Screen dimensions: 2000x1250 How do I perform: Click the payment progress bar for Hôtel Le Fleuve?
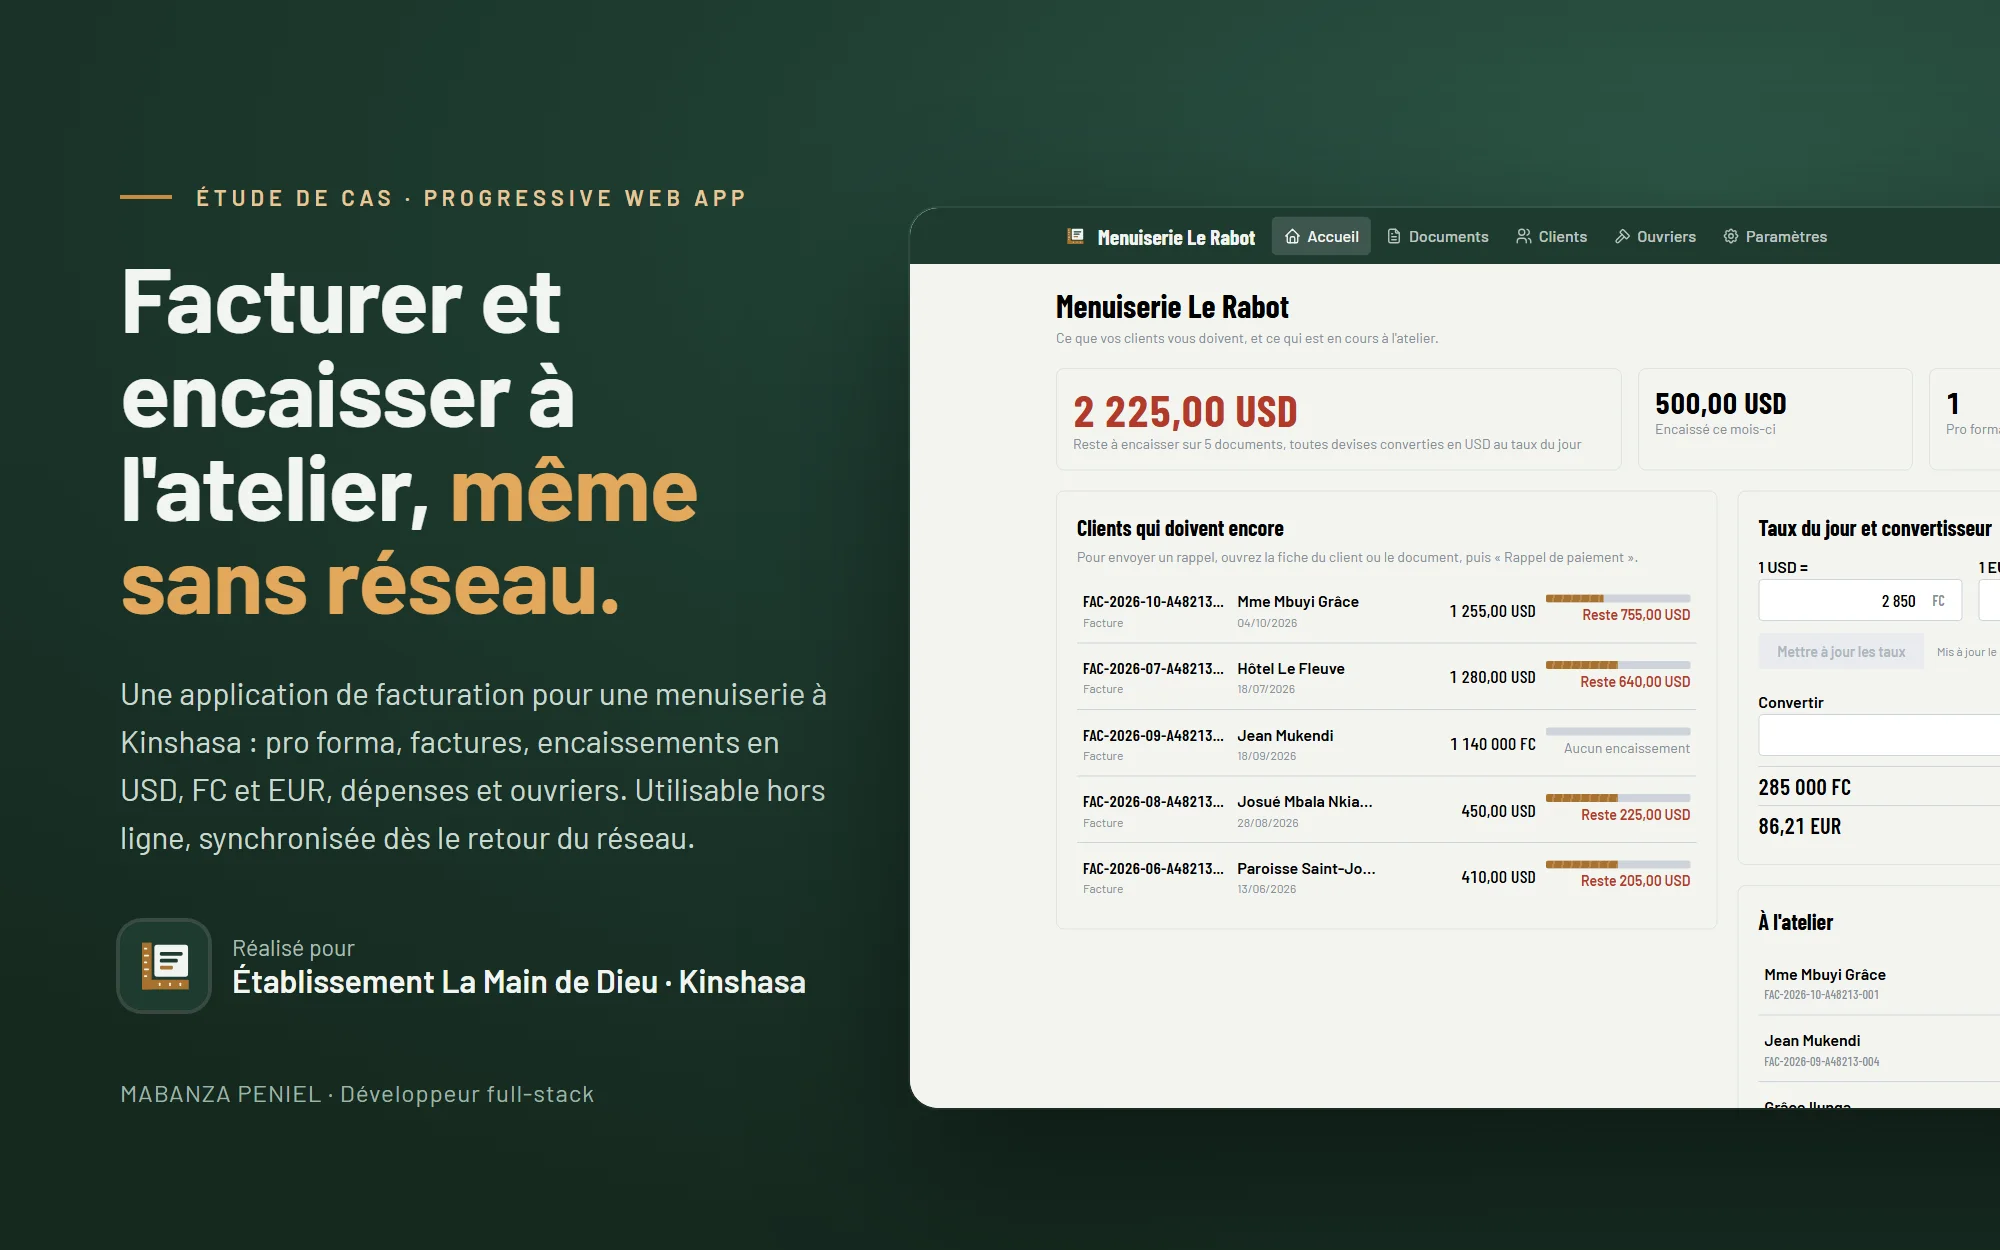click(1618, 665)
